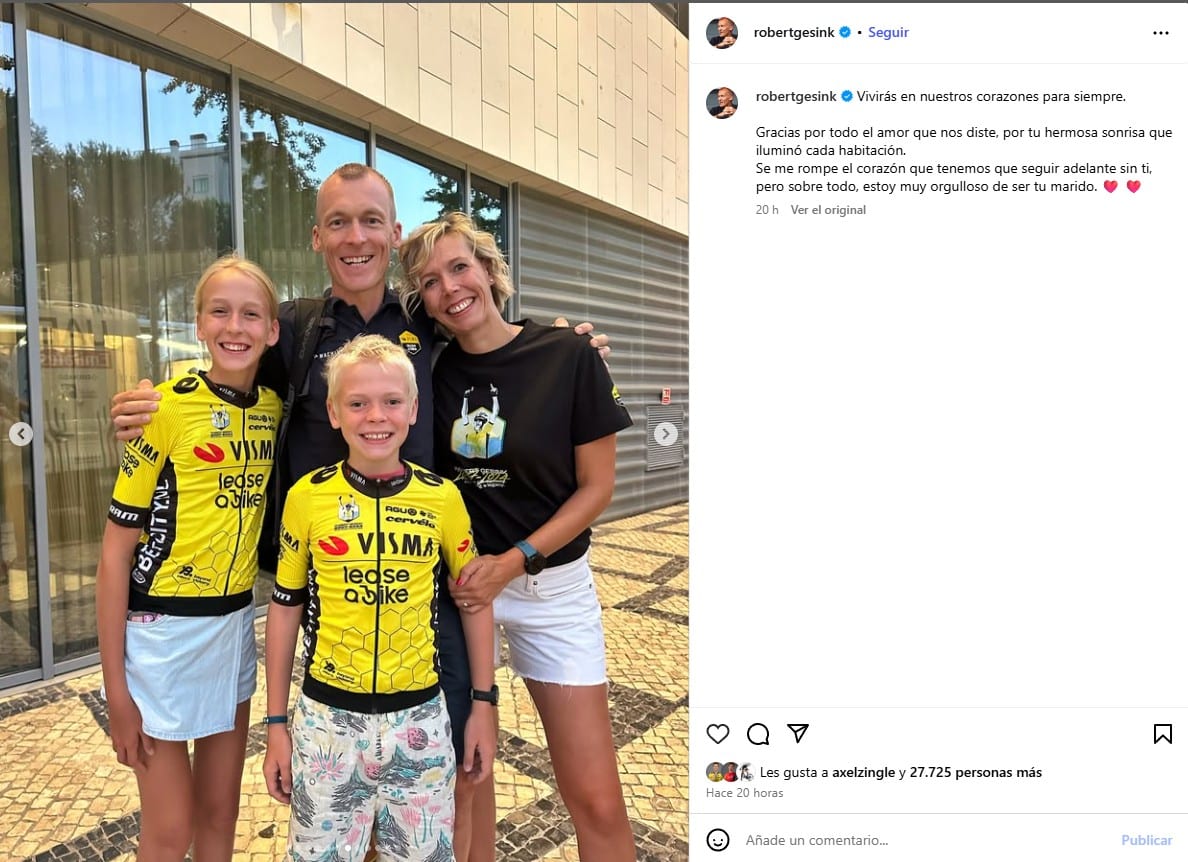Show original text with Ver el original
The width and height of the screenshot is (1188, 862).
(x=827, y=210)
